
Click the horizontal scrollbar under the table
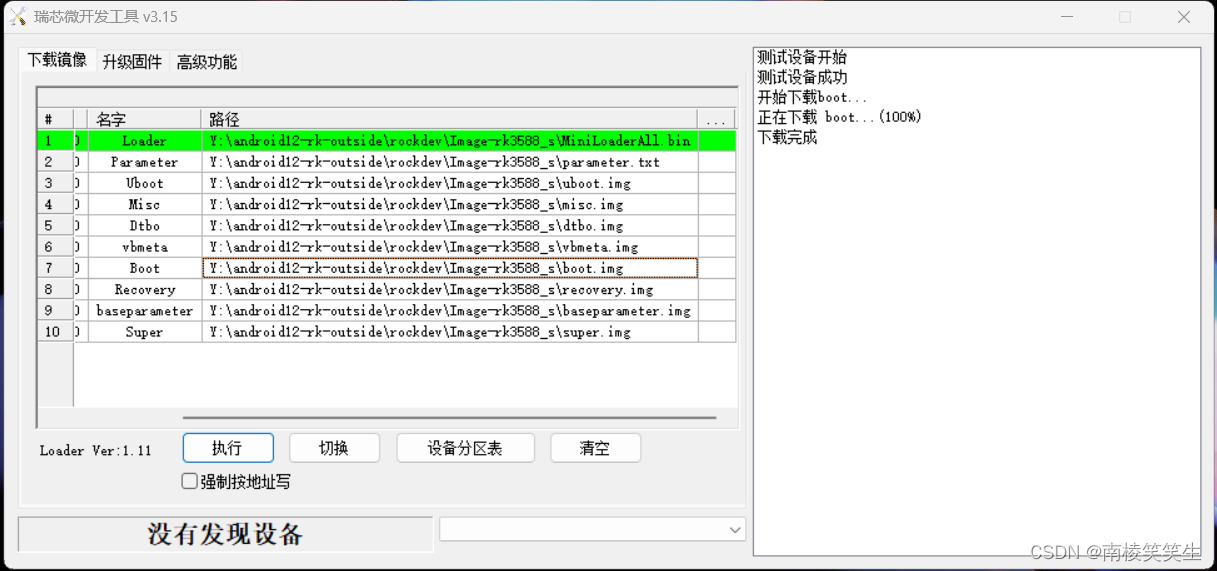[x=449, y=418]
